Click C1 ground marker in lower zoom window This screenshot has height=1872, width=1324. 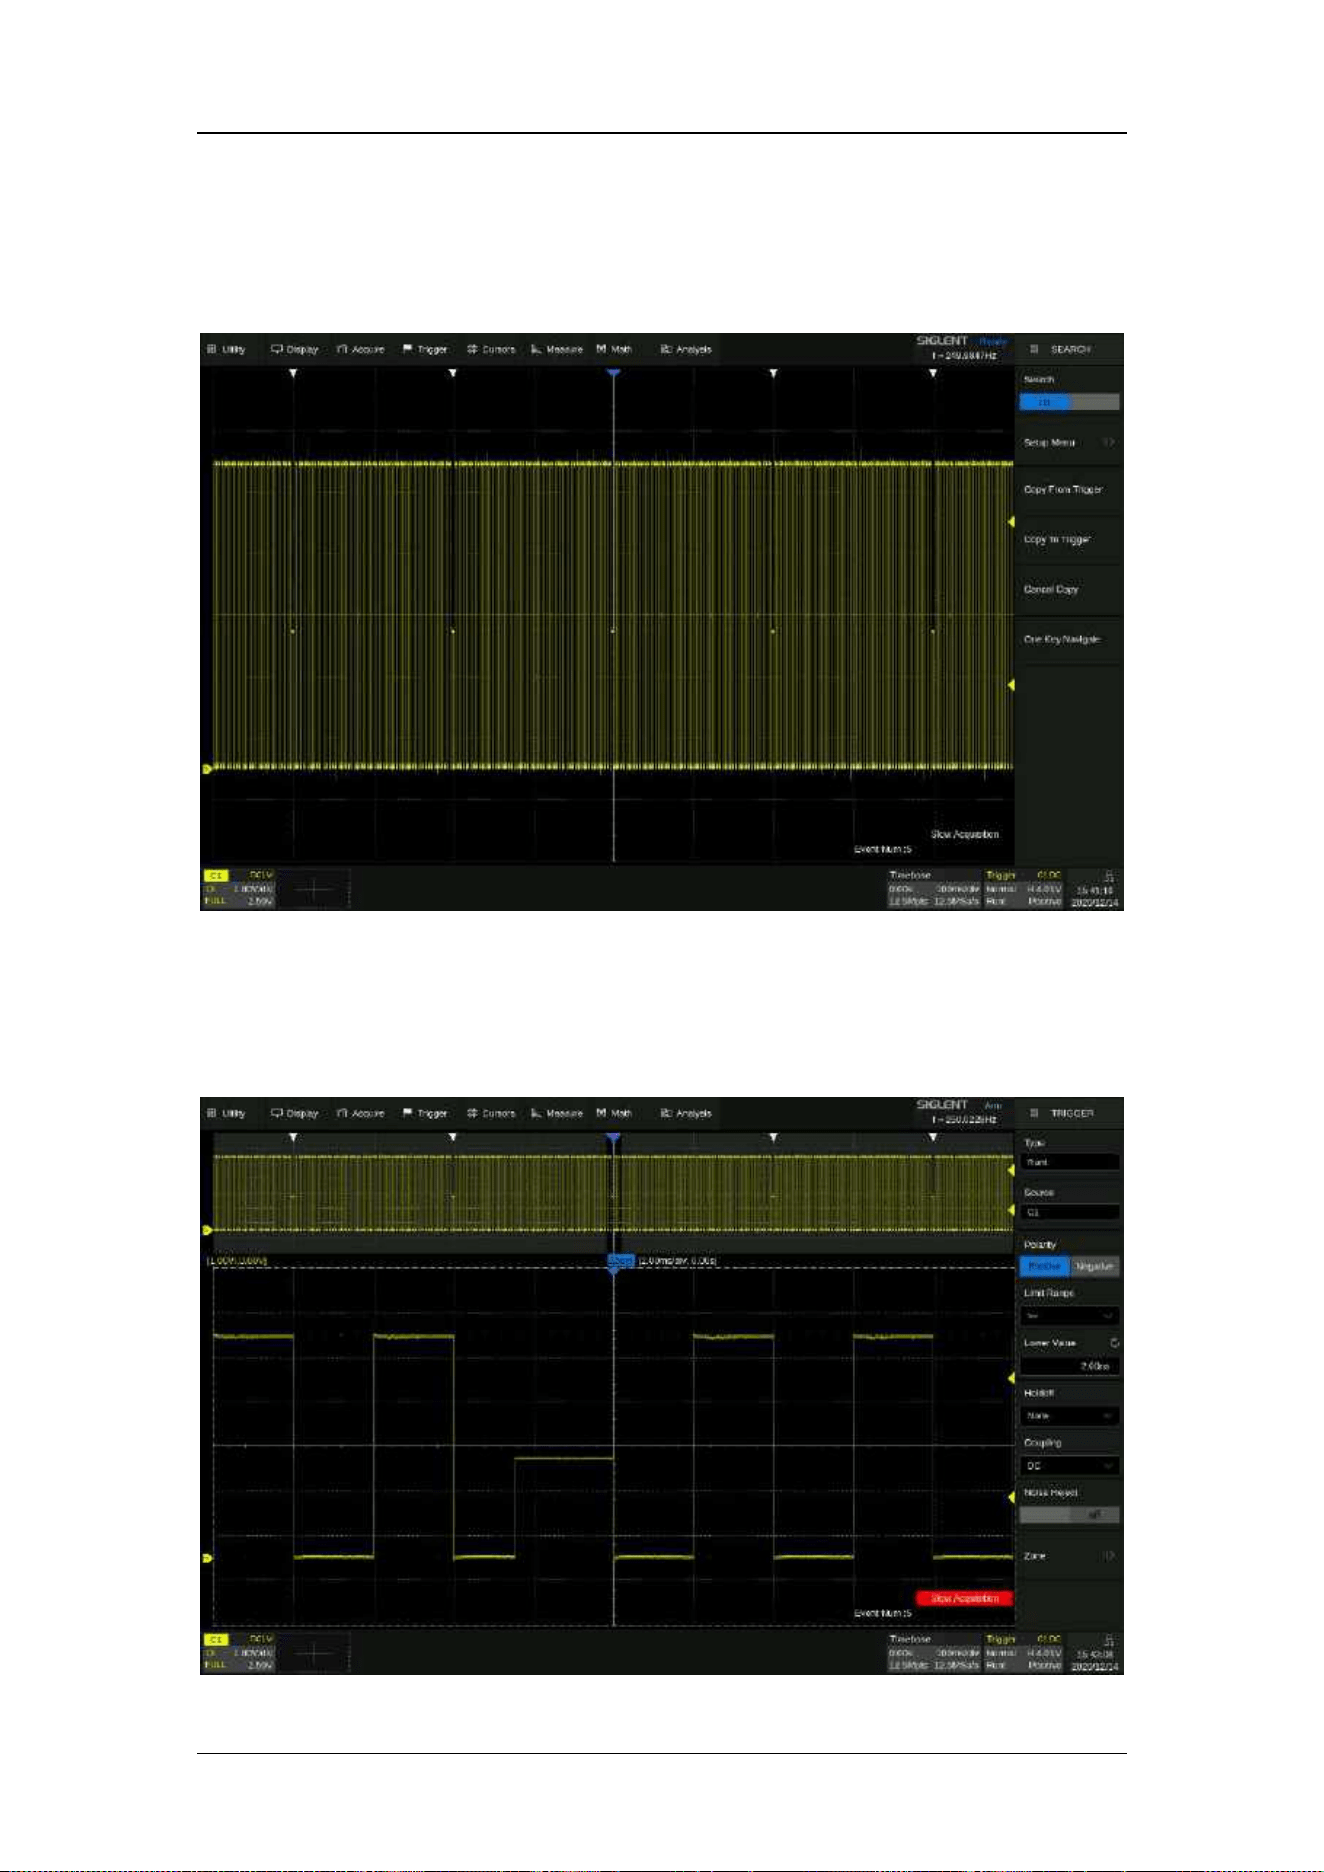(x=207, y=1558)
